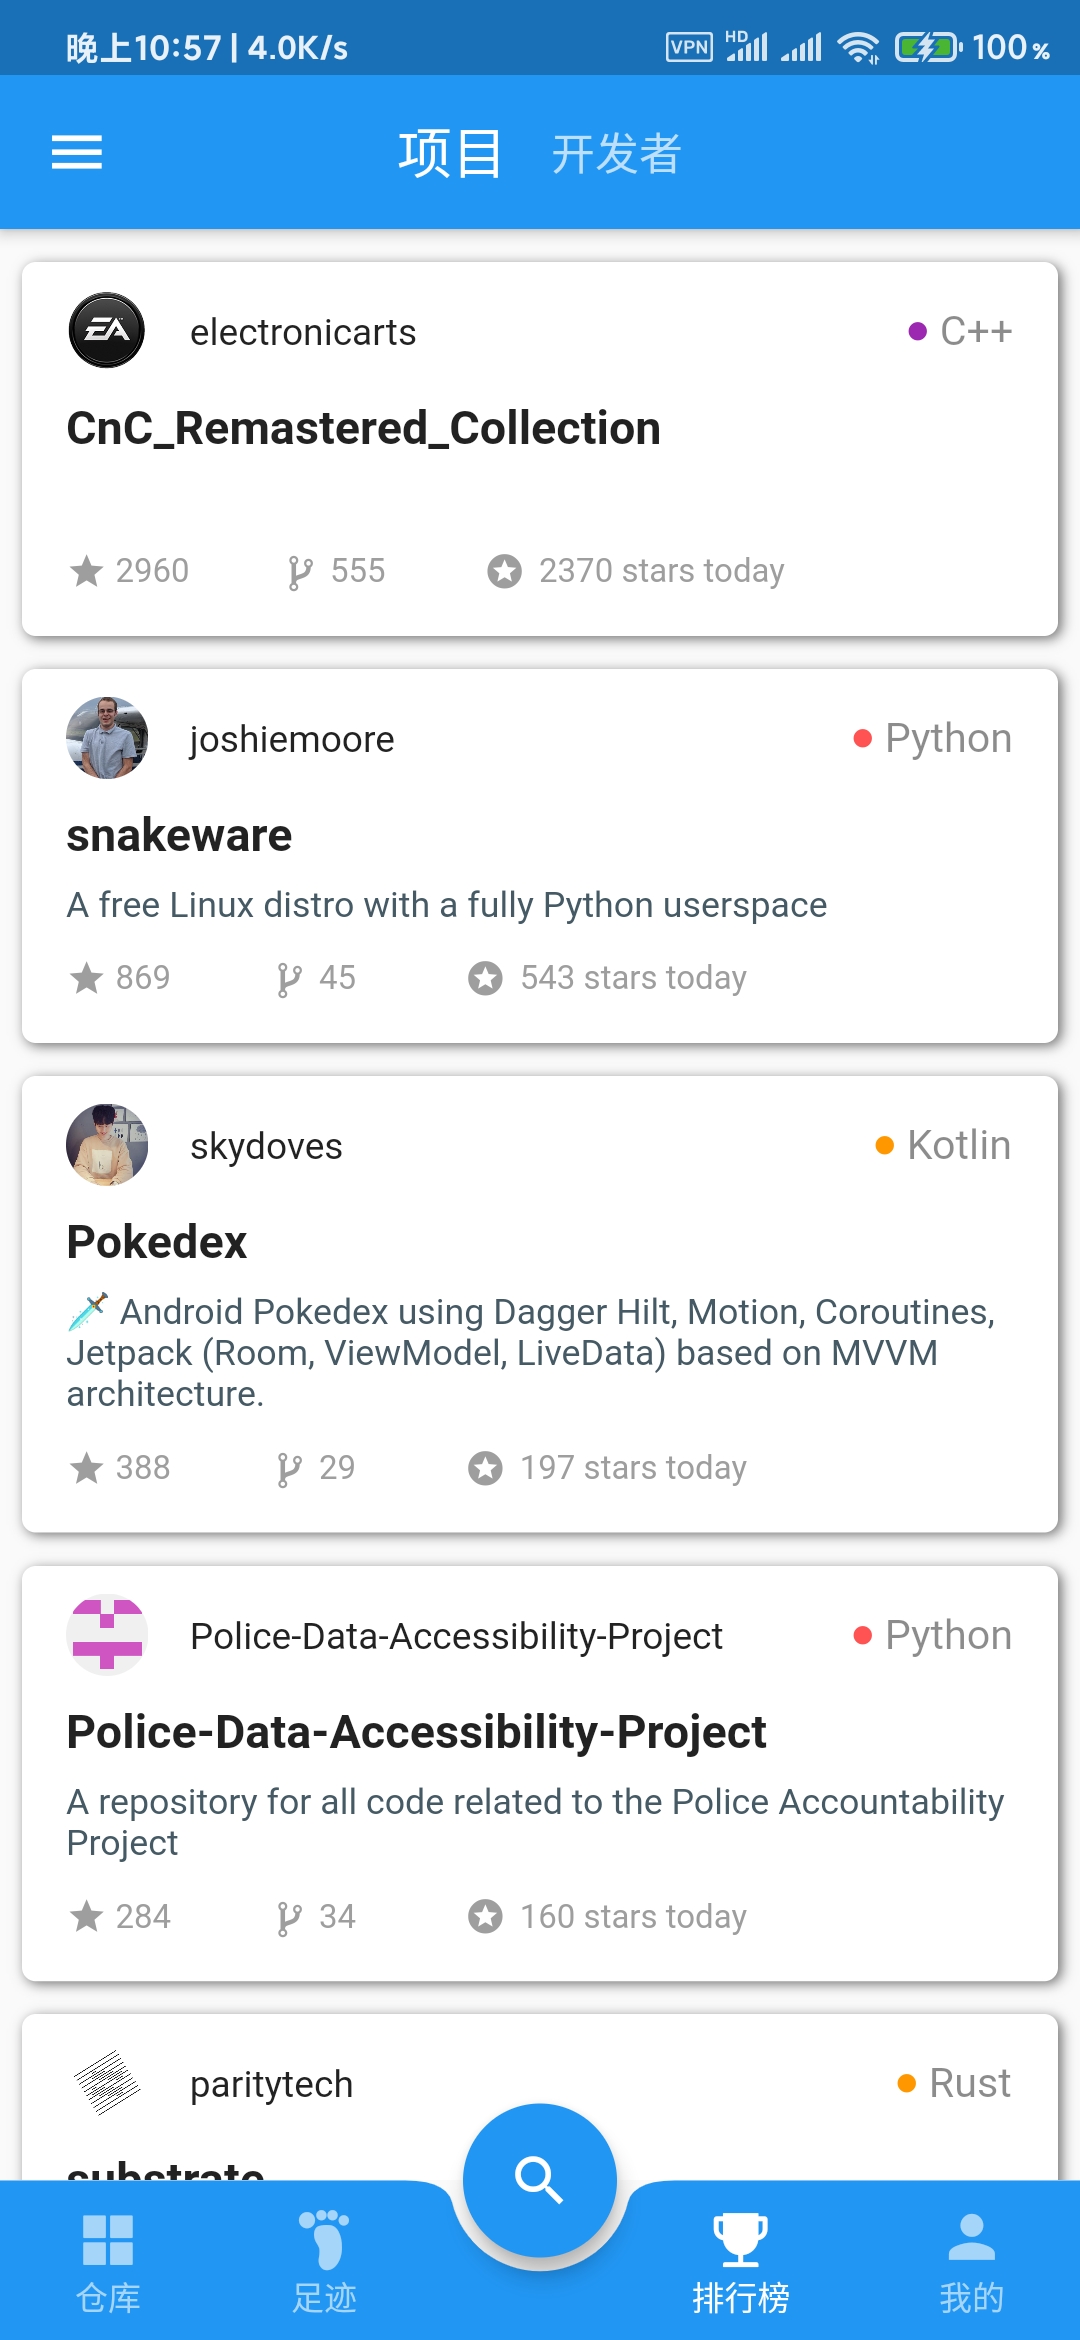Tap the fork icon beside 45
1080x2340 pixels.
(289, 979)
